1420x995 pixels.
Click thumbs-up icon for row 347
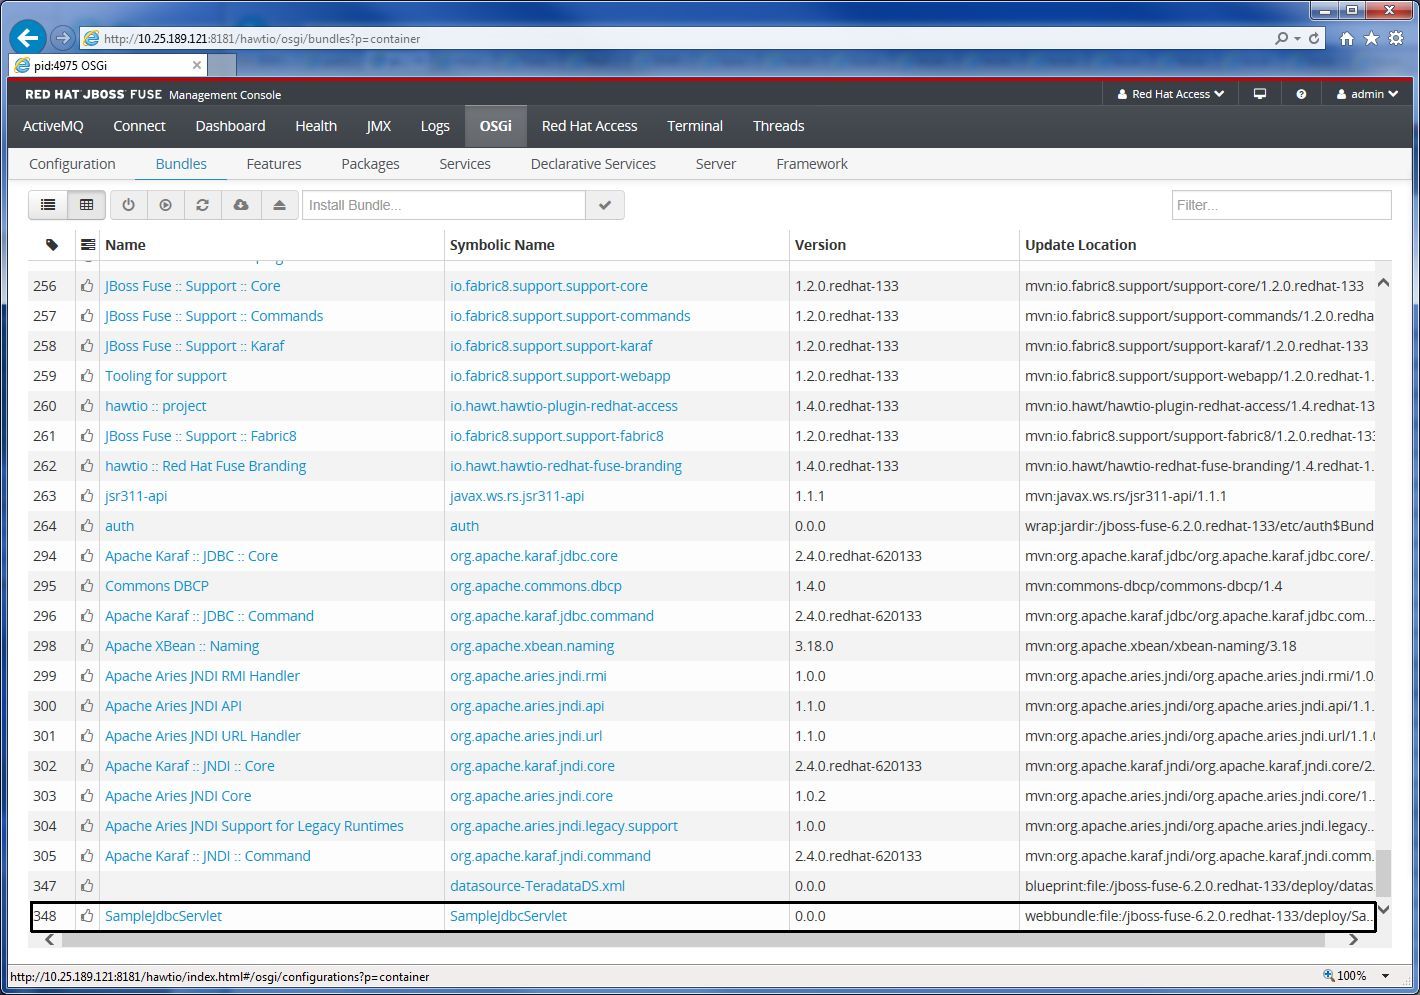[87, 886]
